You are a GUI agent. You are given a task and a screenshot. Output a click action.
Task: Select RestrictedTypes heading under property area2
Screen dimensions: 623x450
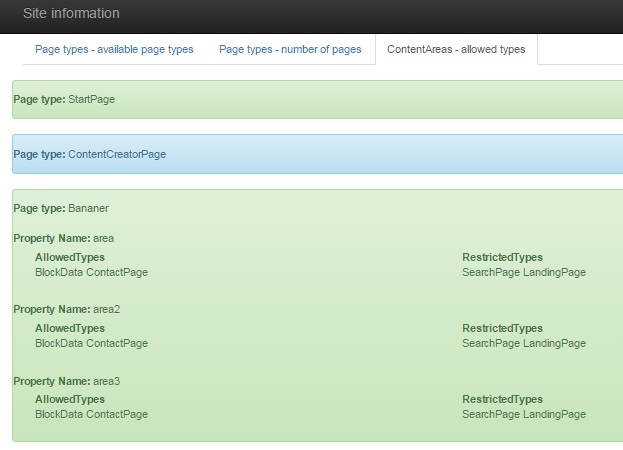click(502, 329)
